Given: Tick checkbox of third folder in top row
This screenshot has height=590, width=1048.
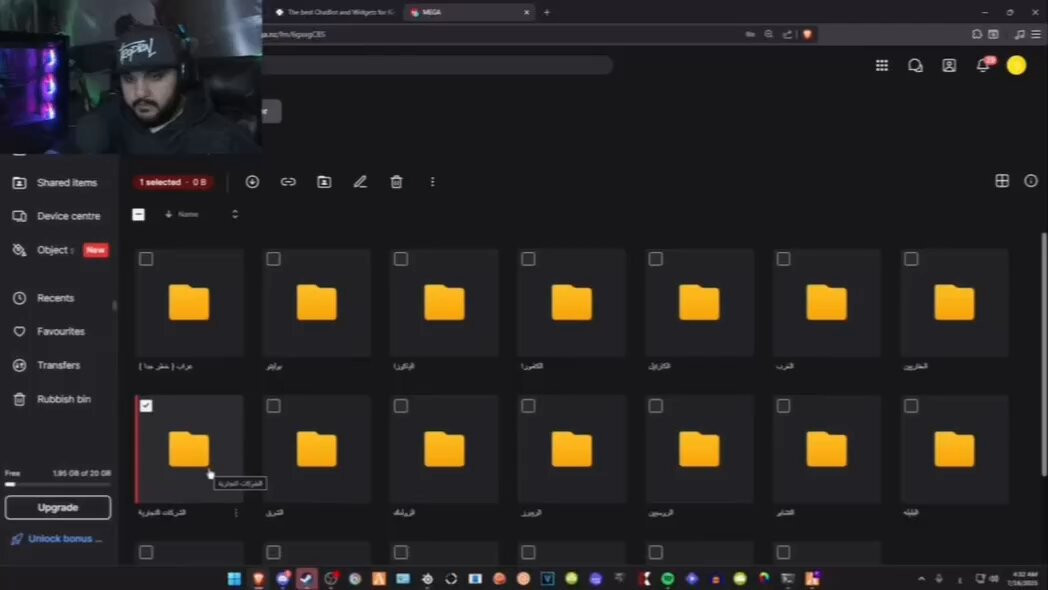Looking at the screenshot, I should pos(401,259).
